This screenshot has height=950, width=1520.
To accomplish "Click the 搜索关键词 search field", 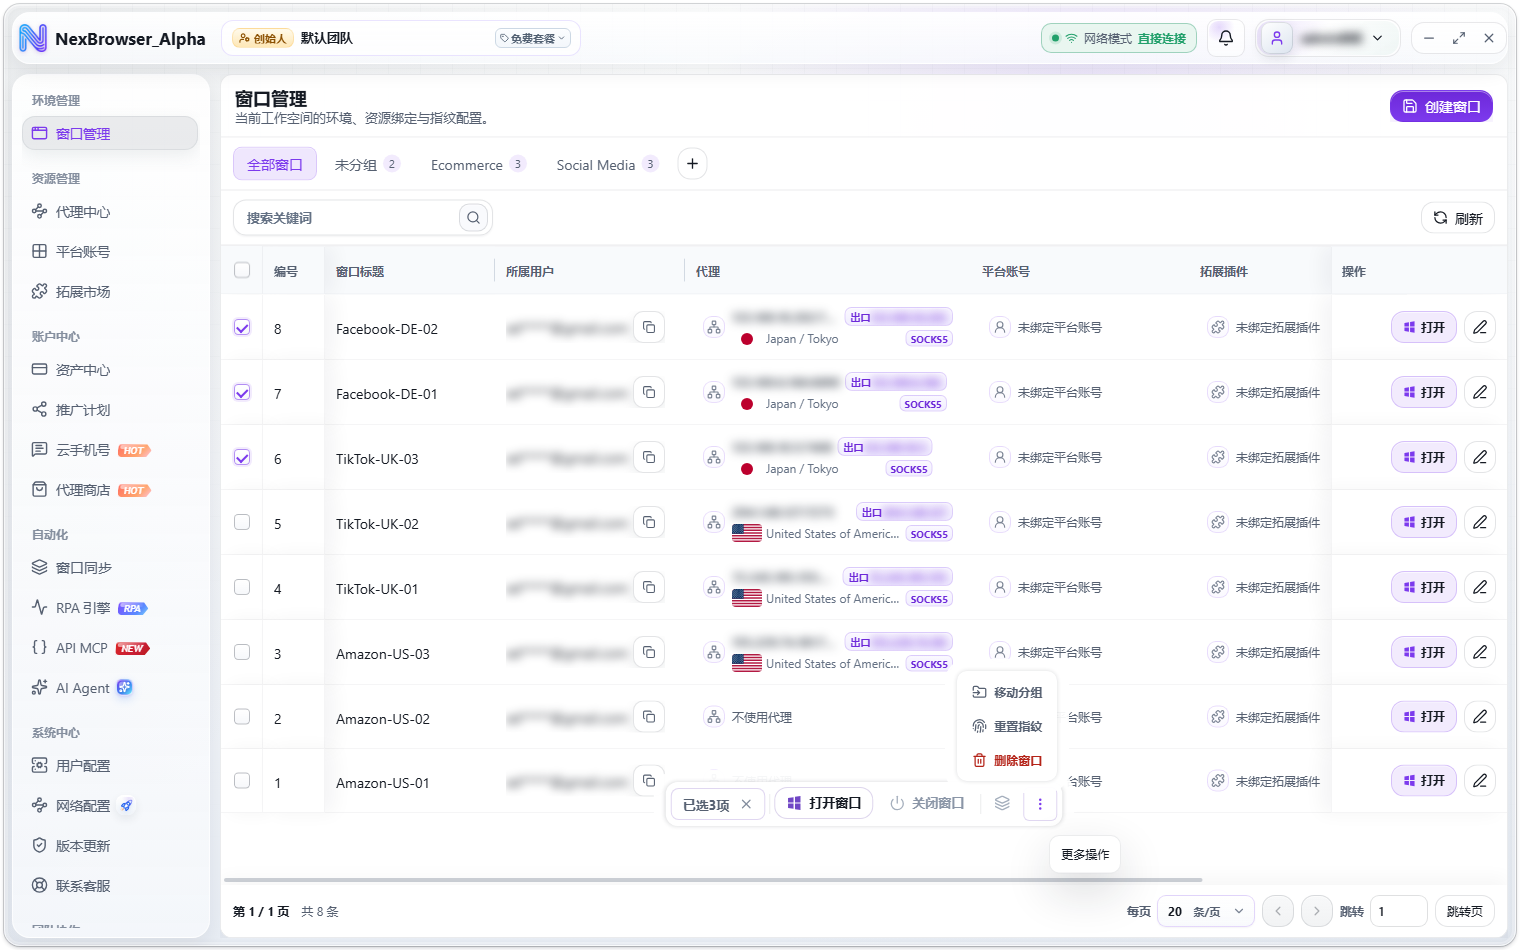I will click(x=362, y=218).
